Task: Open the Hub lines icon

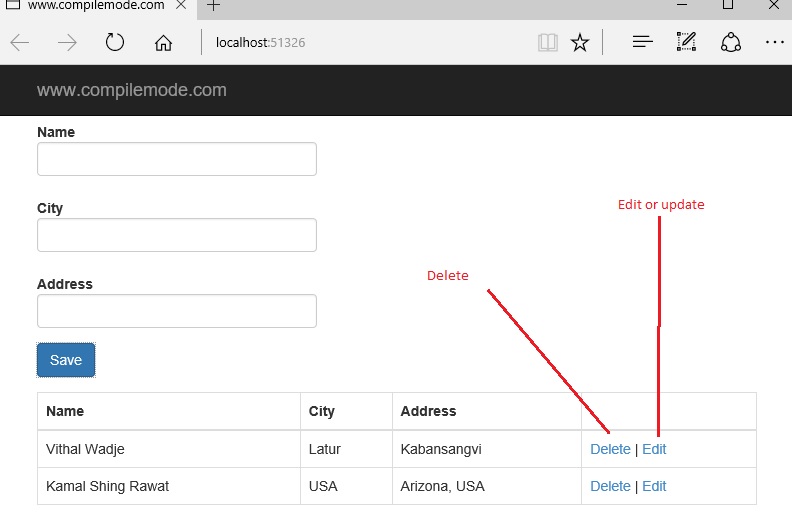Action: [642, 43]
